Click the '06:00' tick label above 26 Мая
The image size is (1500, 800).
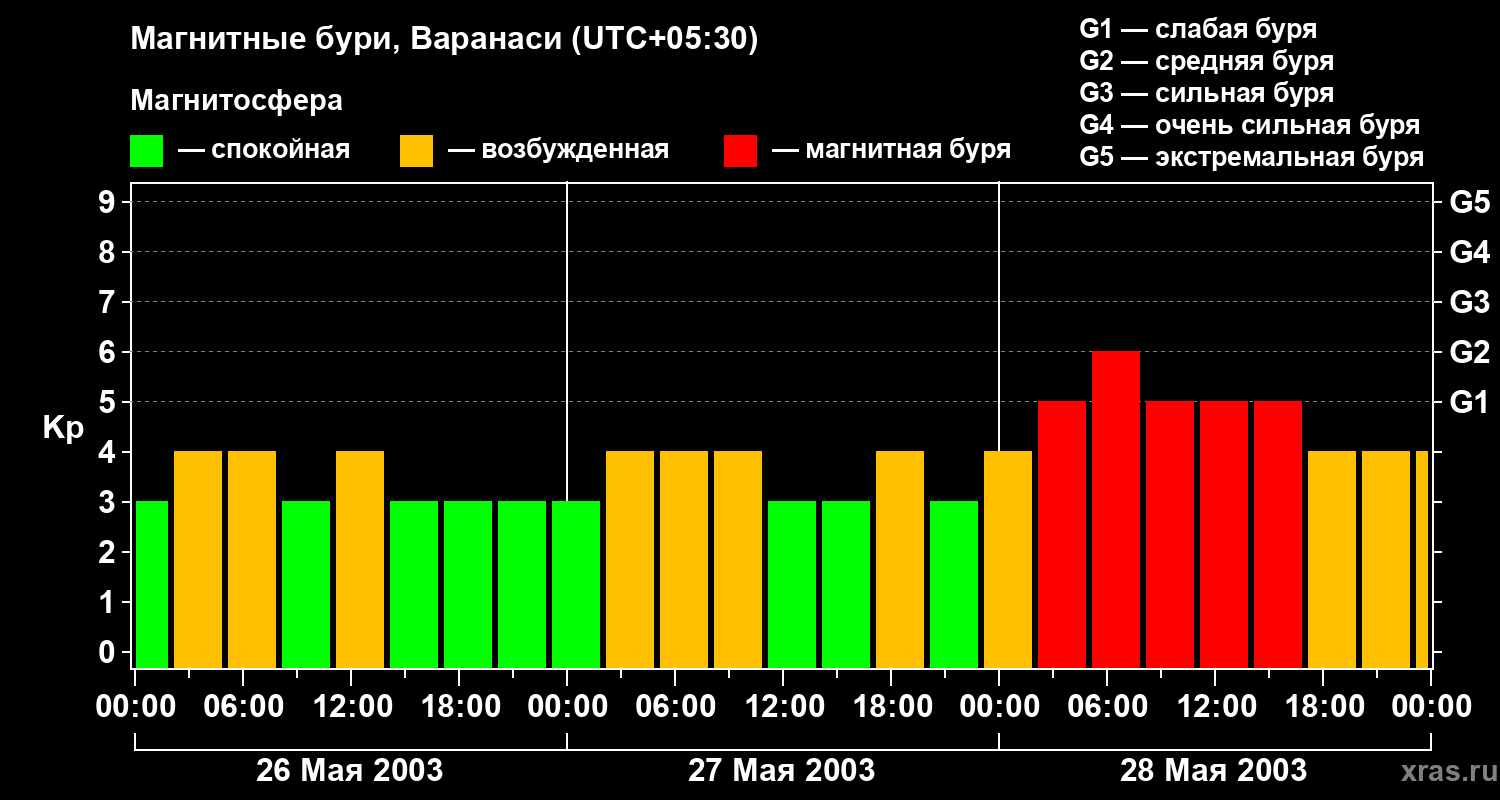pos(243,706)
